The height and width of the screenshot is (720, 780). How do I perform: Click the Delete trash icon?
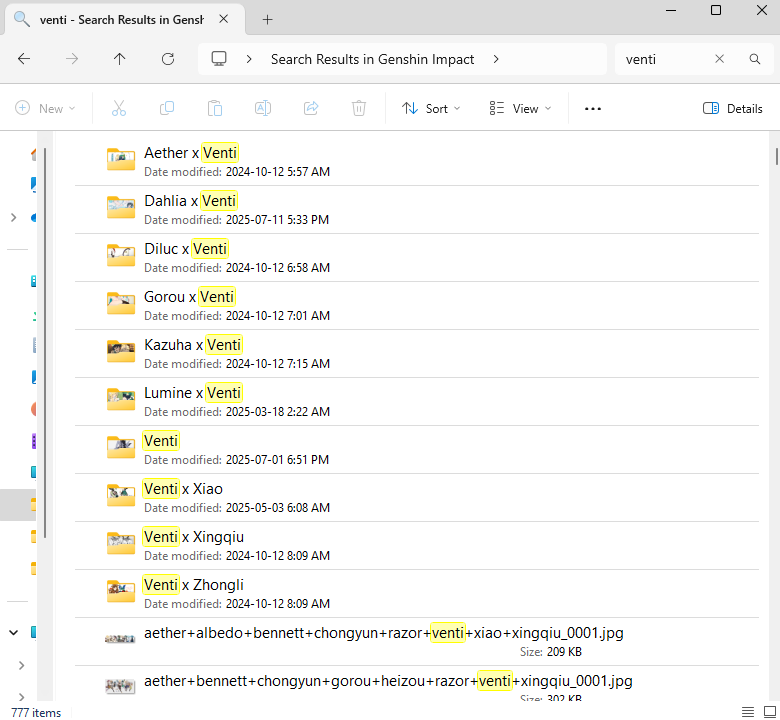(359, 108)
